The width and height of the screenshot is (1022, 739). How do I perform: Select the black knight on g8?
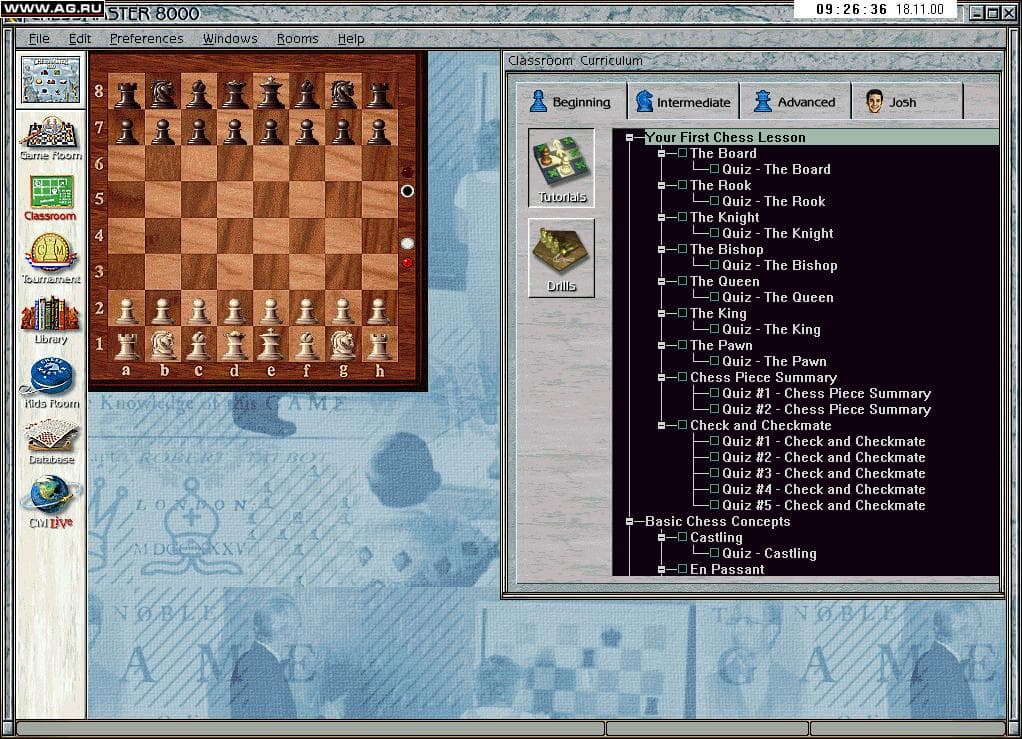pos(343,92)
